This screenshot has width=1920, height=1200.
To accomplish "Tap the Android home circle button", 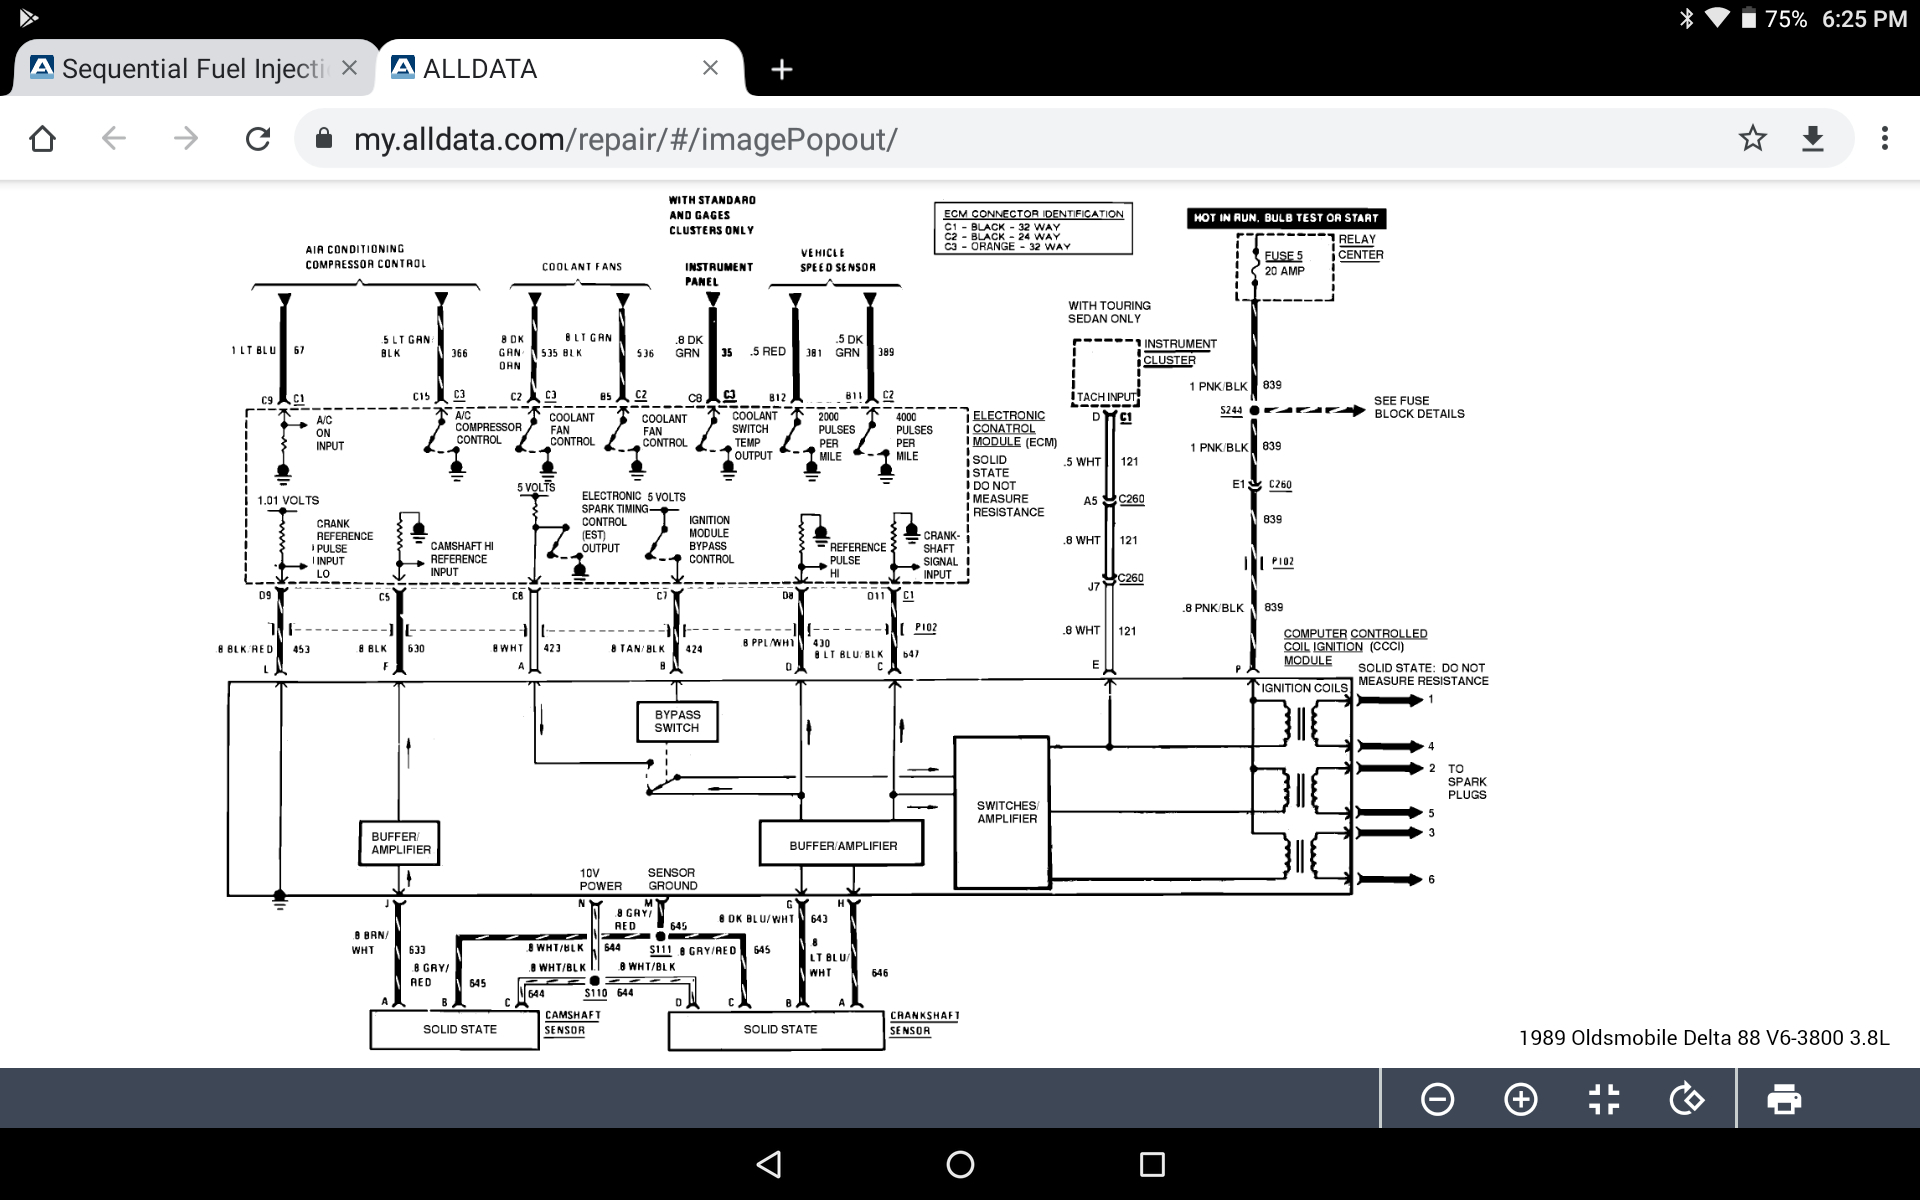I will pyautogui.click(x=960, y=1164).
